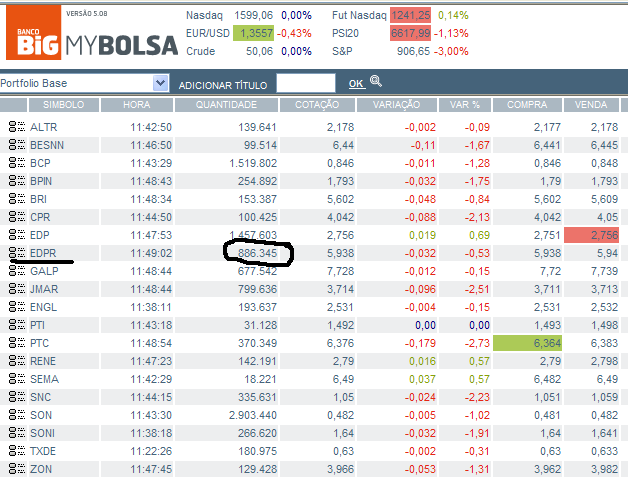Screen dimensions: 628x485
Task: Click the magnifier search icon next to OK
Action: point(376,81)
